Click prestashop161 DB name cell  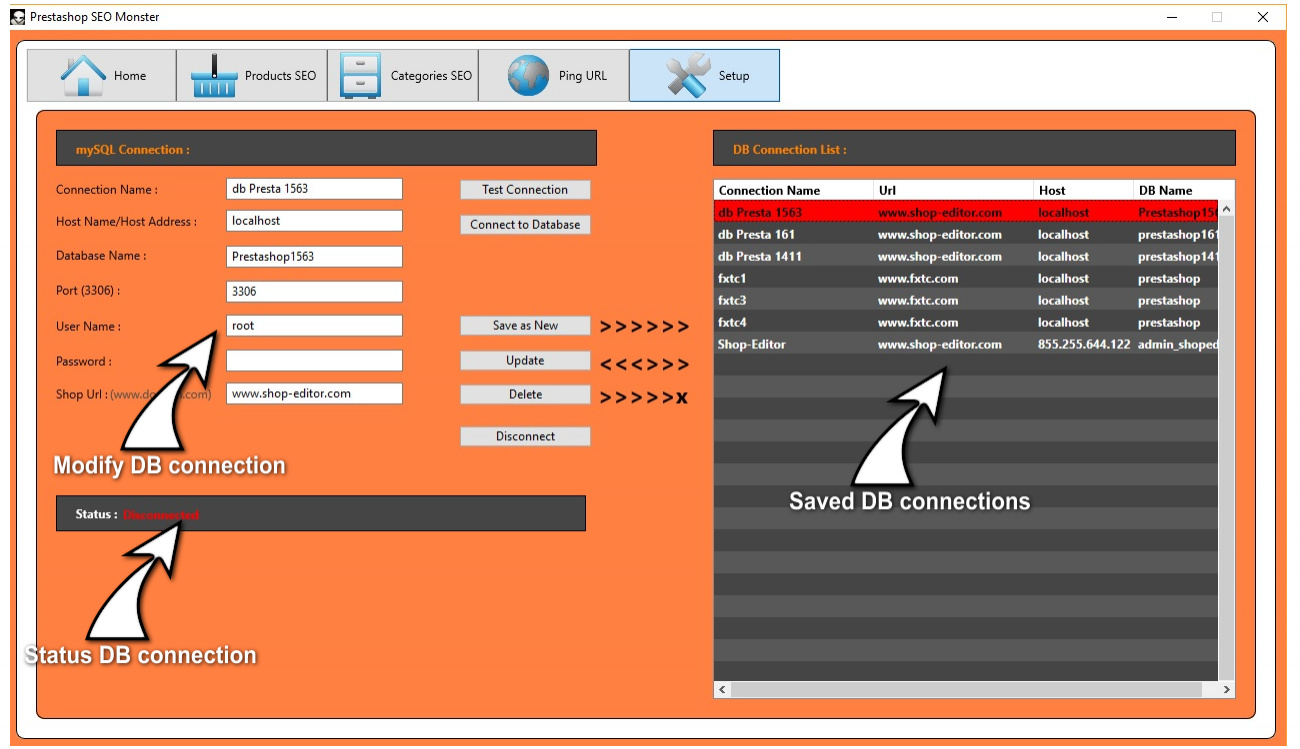[1178, 234]
